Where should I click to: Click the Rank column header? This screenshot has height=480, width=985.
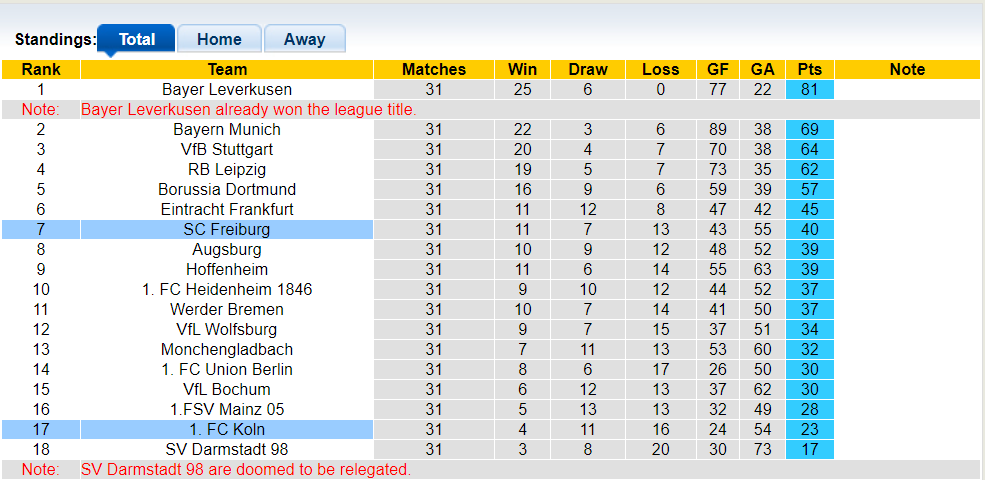coord(41,69)
